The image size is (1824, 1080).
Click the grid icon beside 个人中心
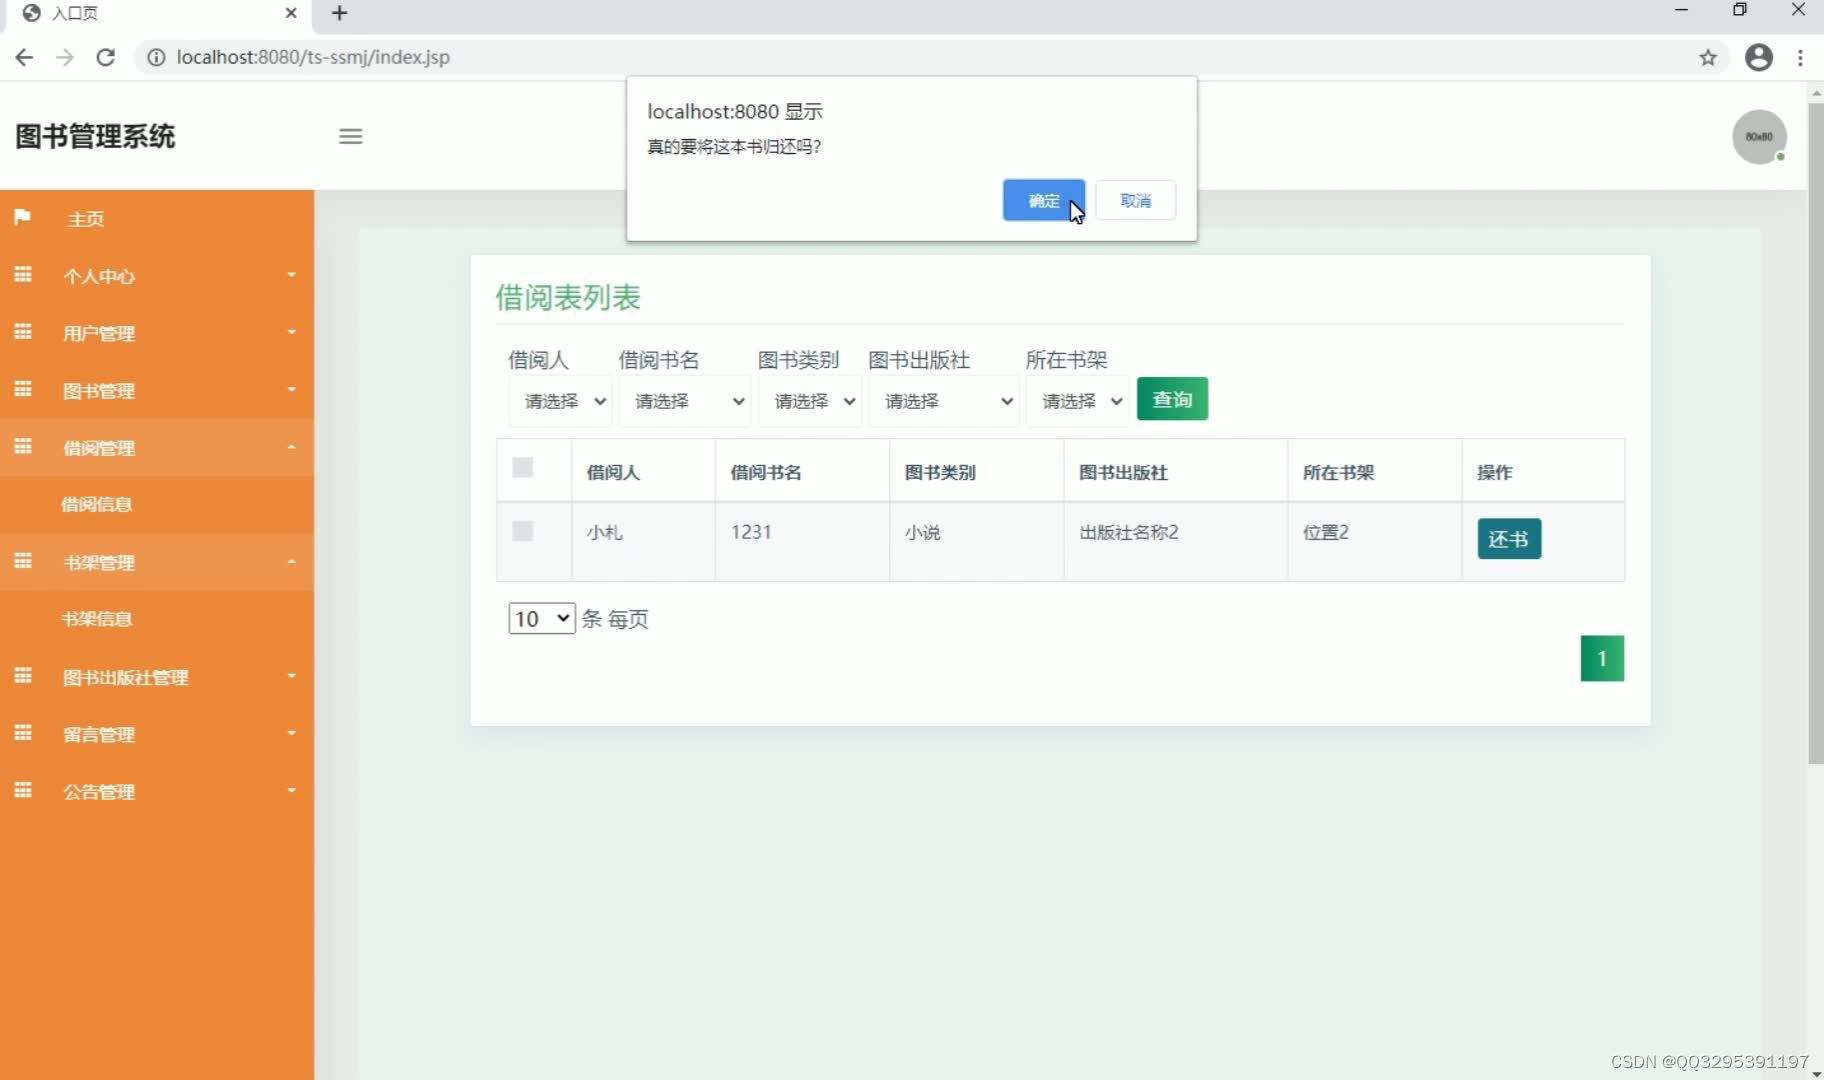point(23,274)
